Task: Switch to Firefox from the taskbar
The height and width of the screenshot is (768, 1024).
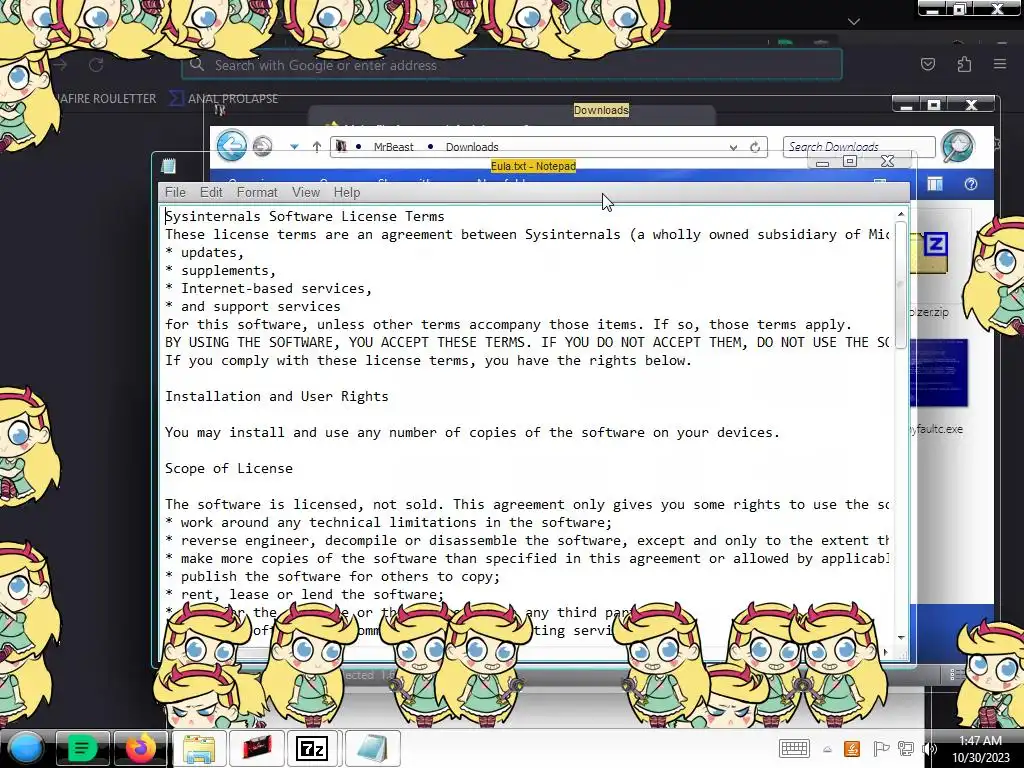Action: [140, 748]
